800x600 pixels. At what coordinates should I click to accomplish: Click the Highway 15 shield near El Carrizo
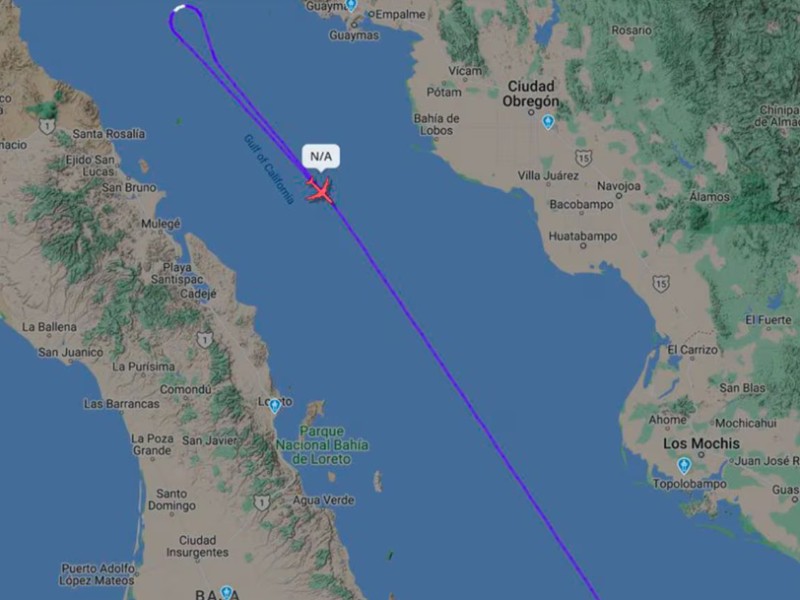pos(661,284)
